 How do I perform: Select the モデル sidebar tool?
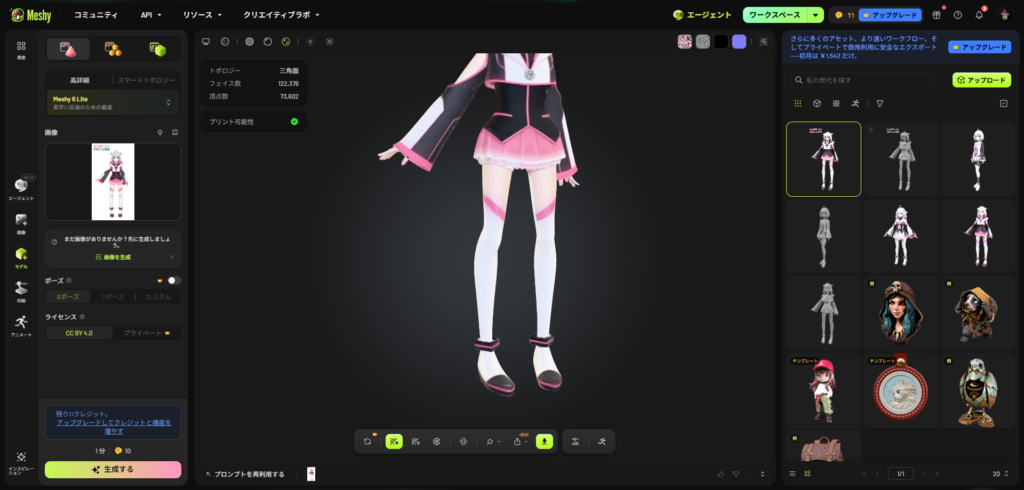click(22, 258)
